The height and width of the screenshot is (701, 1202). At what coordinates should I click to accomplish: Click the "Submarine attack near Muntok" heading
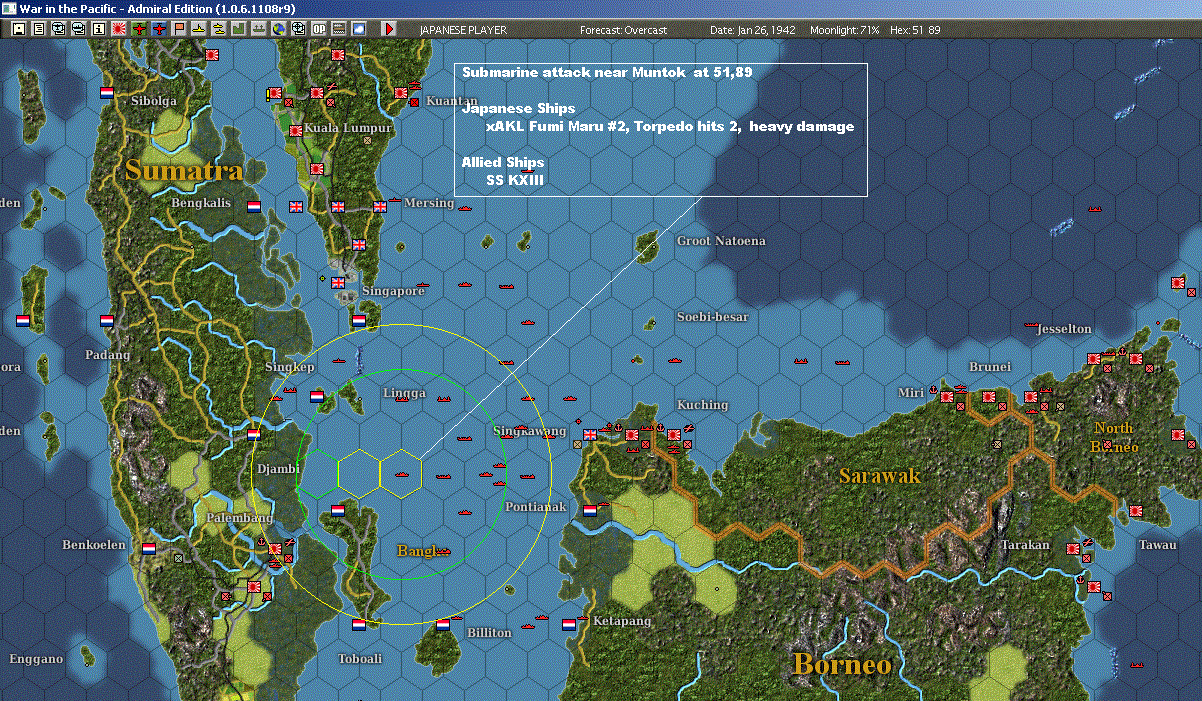click(607, 73)
